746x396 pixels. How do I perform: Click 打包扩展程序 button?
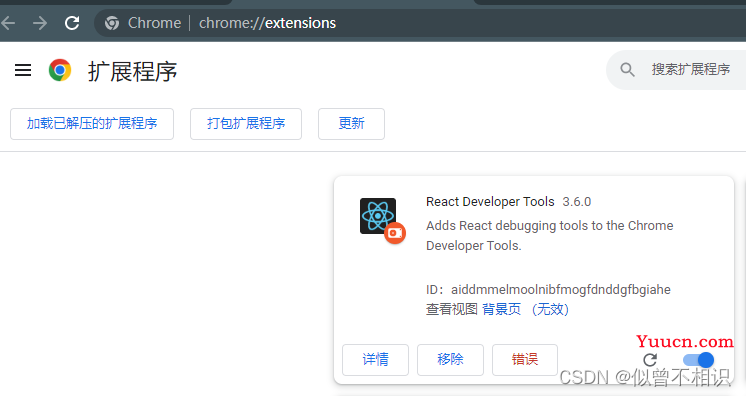[246, 124]
